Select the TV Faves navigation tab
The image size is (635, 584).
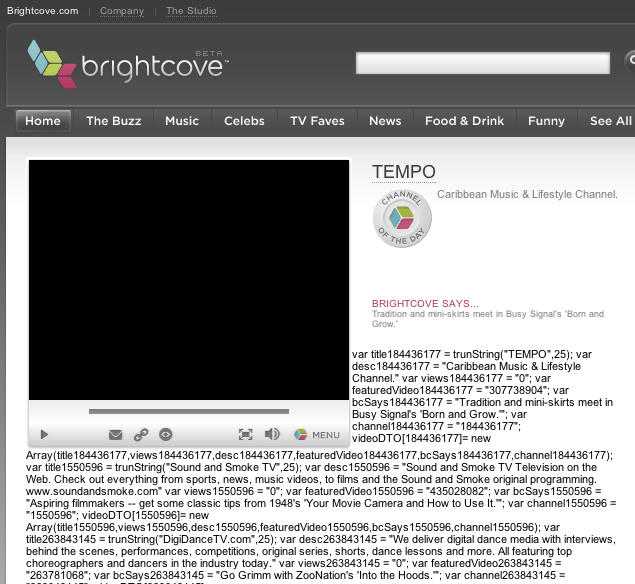317,121
